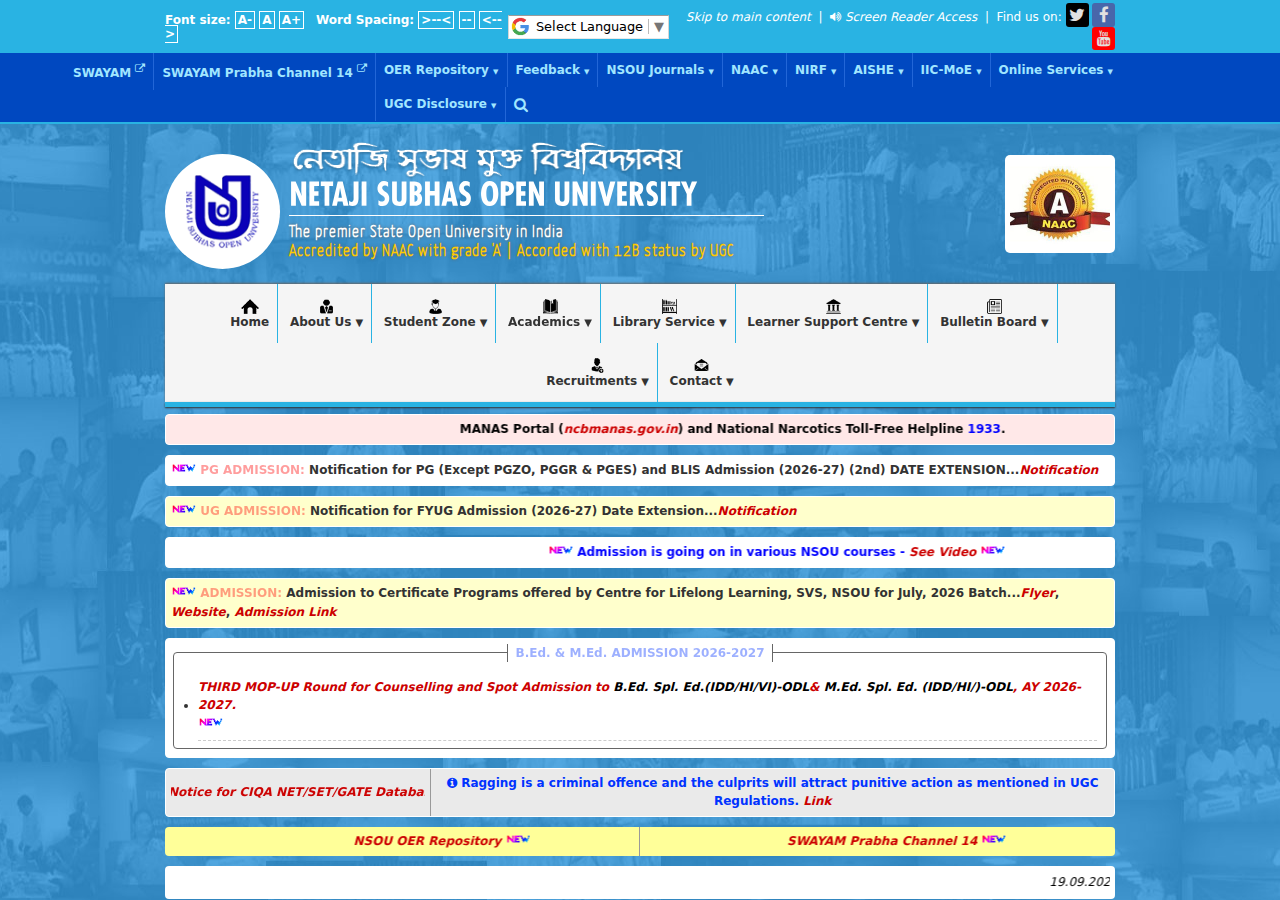Viewport: 1280px width, 900px height.
Task: Open the Student Zone menu label
Action: 435,322
